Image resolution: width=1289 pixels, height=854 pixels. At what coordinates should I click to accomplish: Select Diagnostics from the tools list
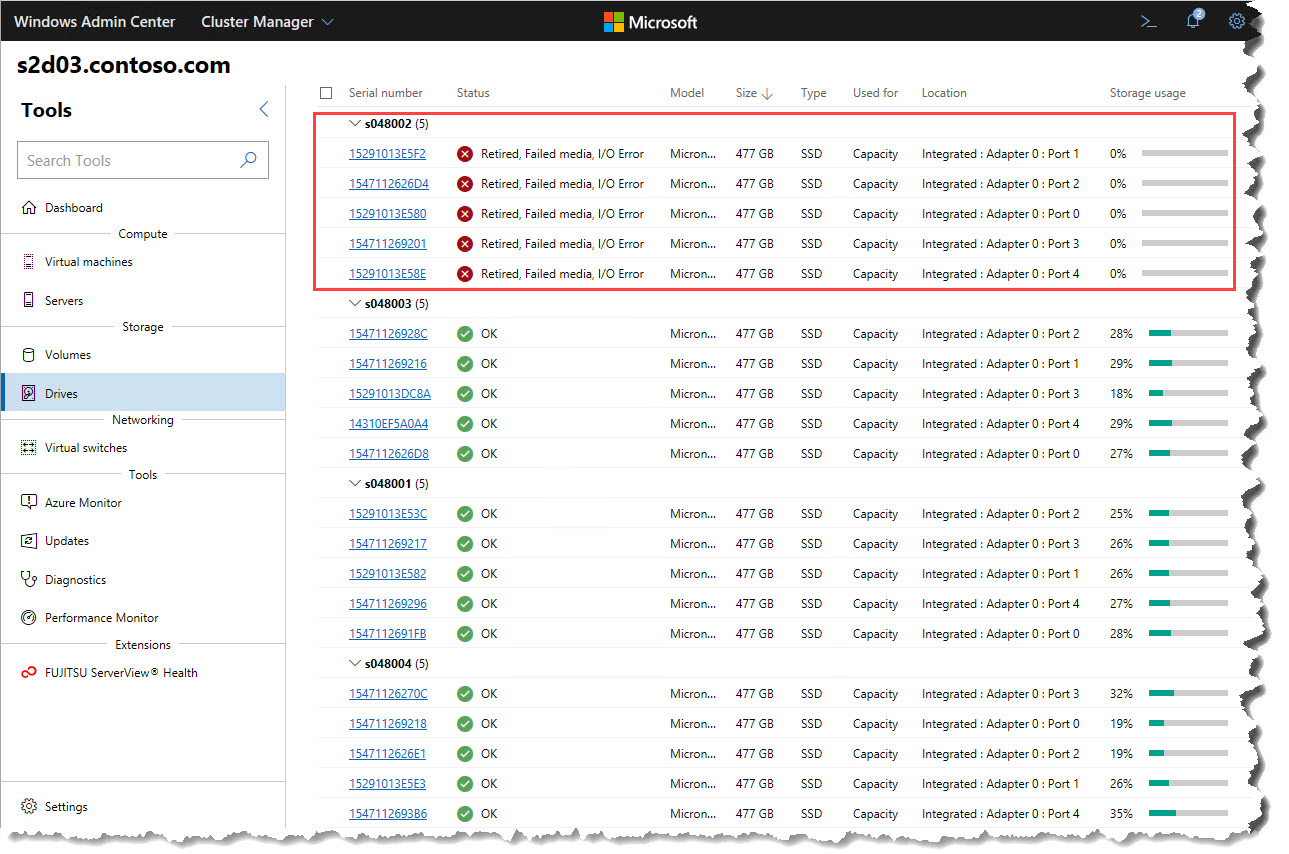click(75, 580)
